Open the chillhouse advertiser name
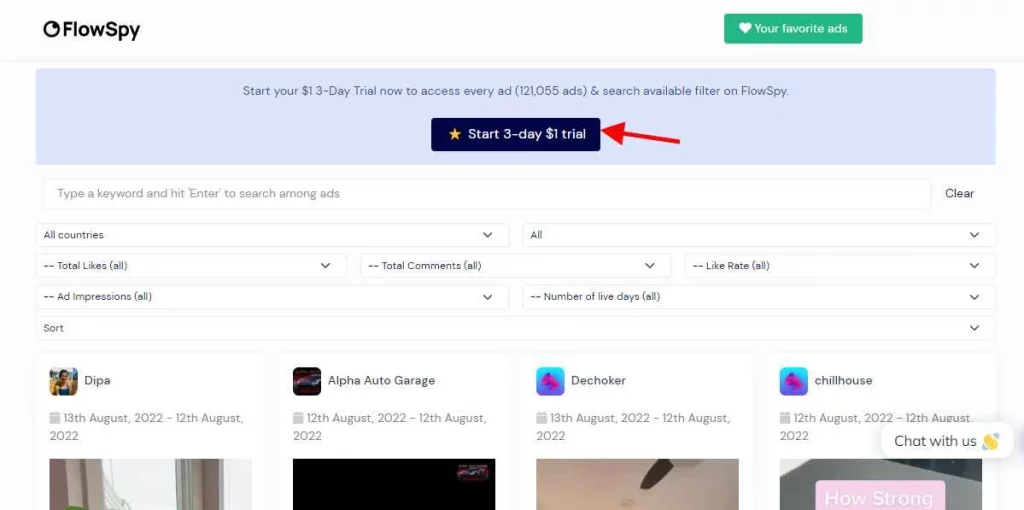This screenshot has height=510, width=1024. (x=843, y=381)
